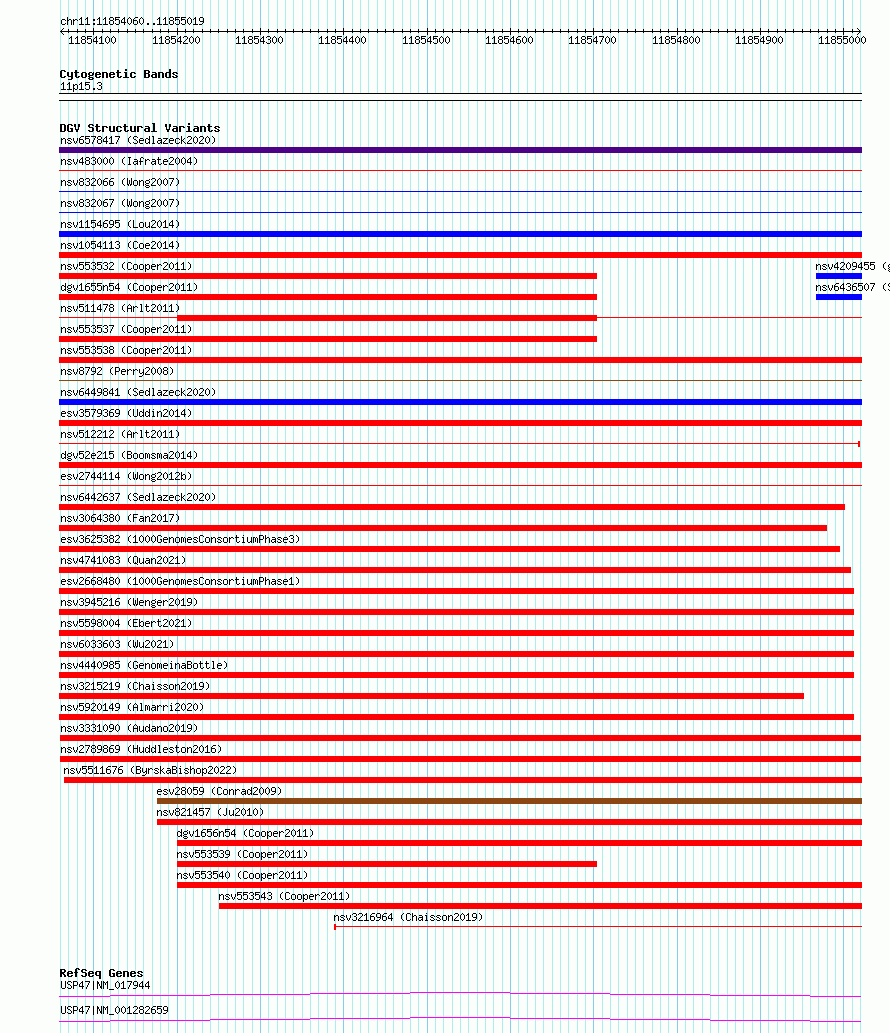Click the chr11:11854060..11855019 region label

132,21
